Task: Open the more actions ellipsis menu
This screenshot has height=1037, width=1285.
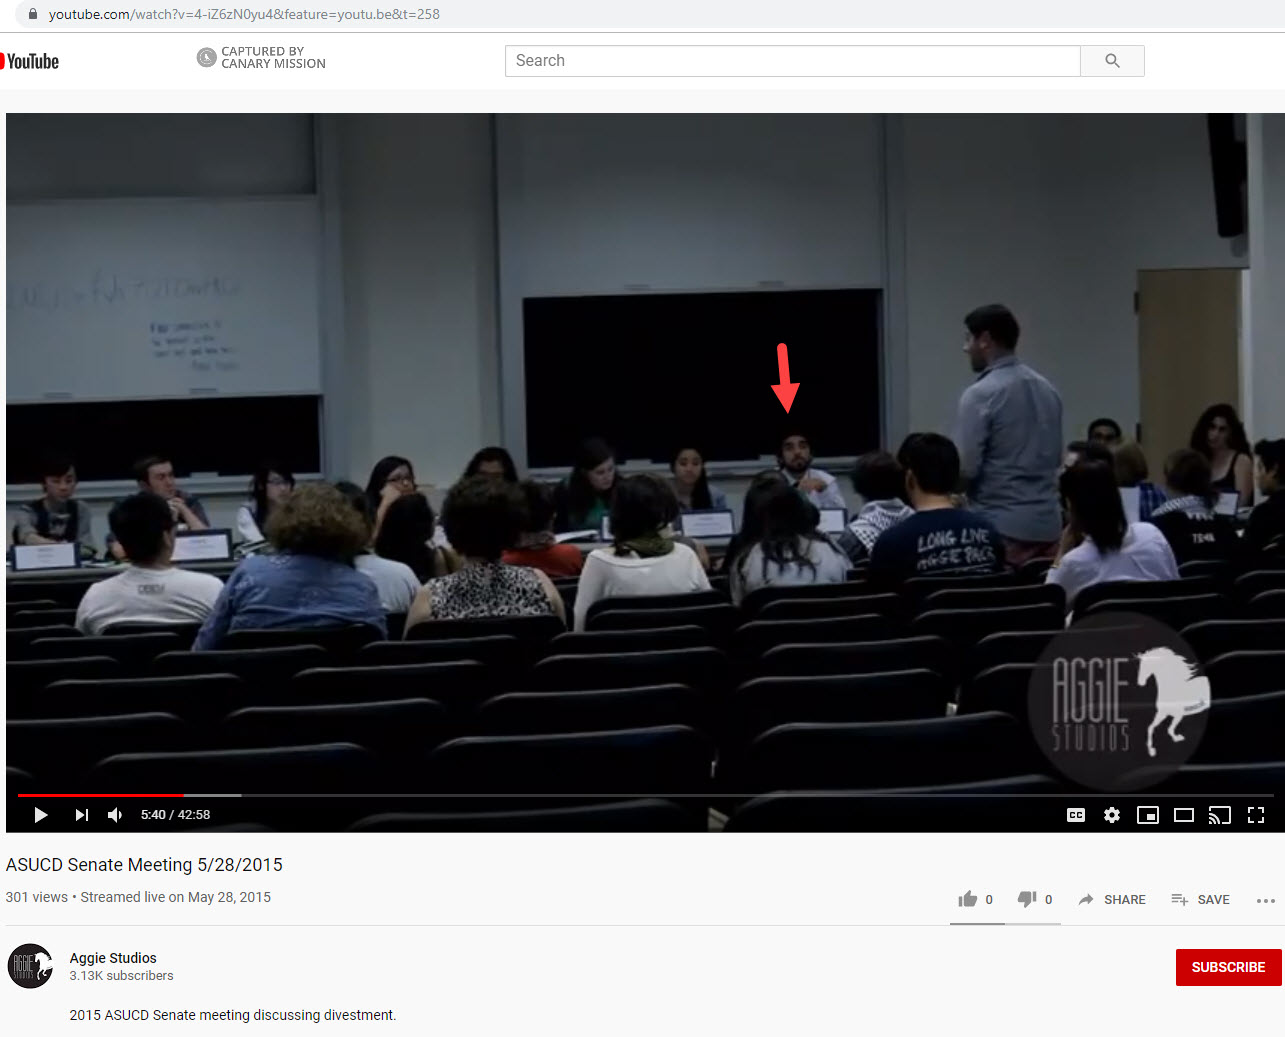Action: pos(1265,900)
